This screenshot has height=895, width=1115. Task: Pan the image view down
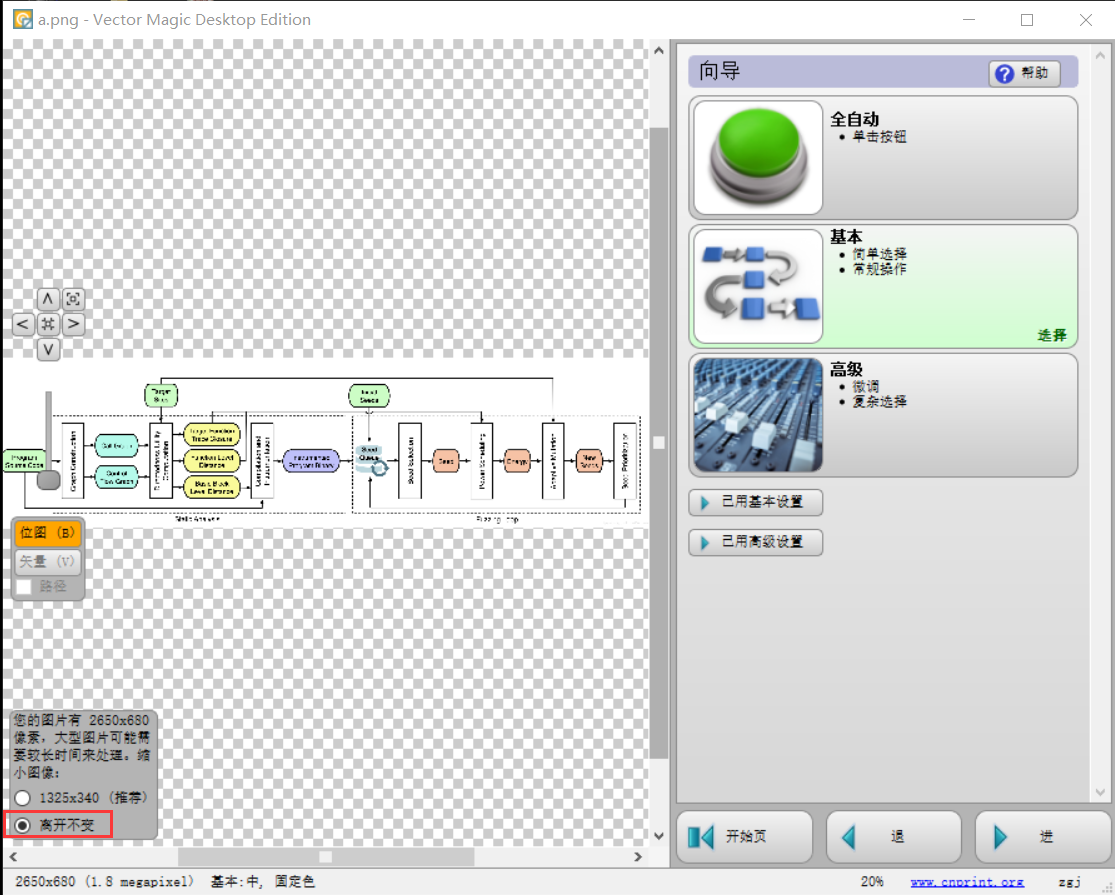click(48, 350)
